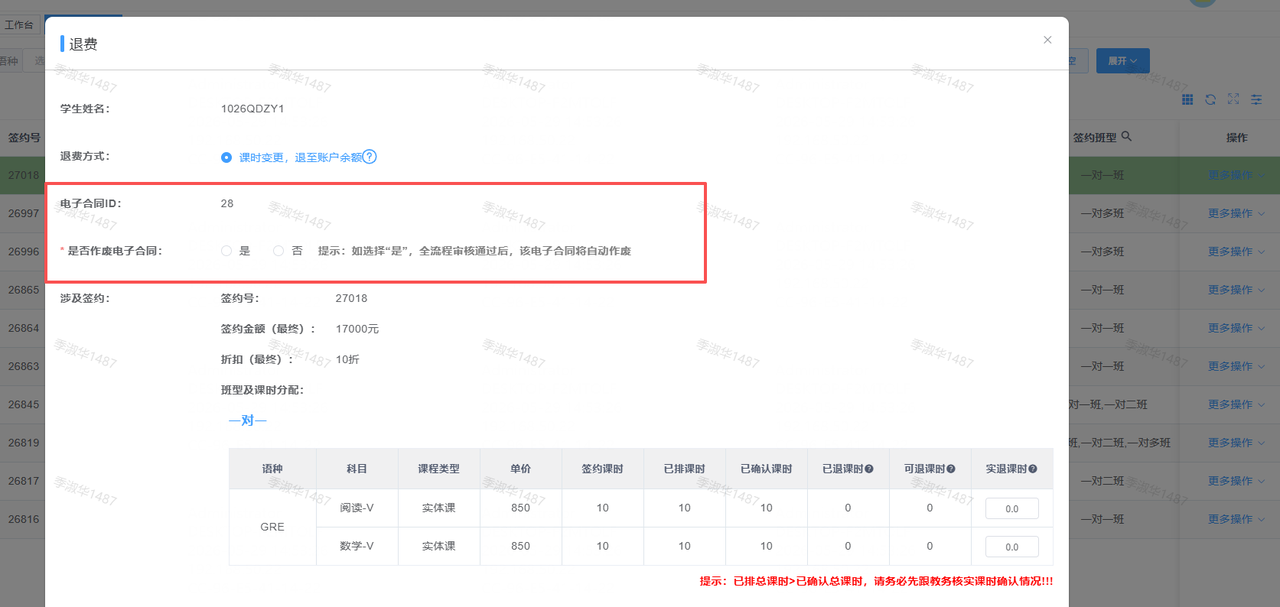Open 更多操作 dropdown for row 26816

click(1236, 519)
